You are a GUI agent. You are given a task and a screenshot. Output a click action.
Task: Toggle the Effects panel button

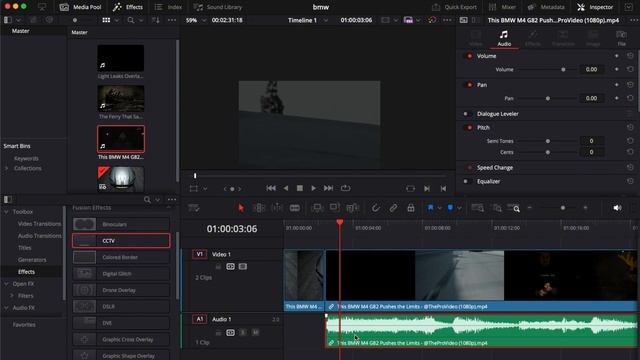(128, 7)
